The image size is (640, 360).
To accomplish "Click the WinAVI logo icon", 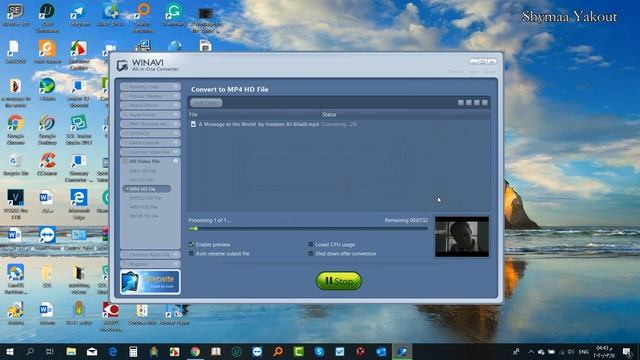I will coord(122,65).
